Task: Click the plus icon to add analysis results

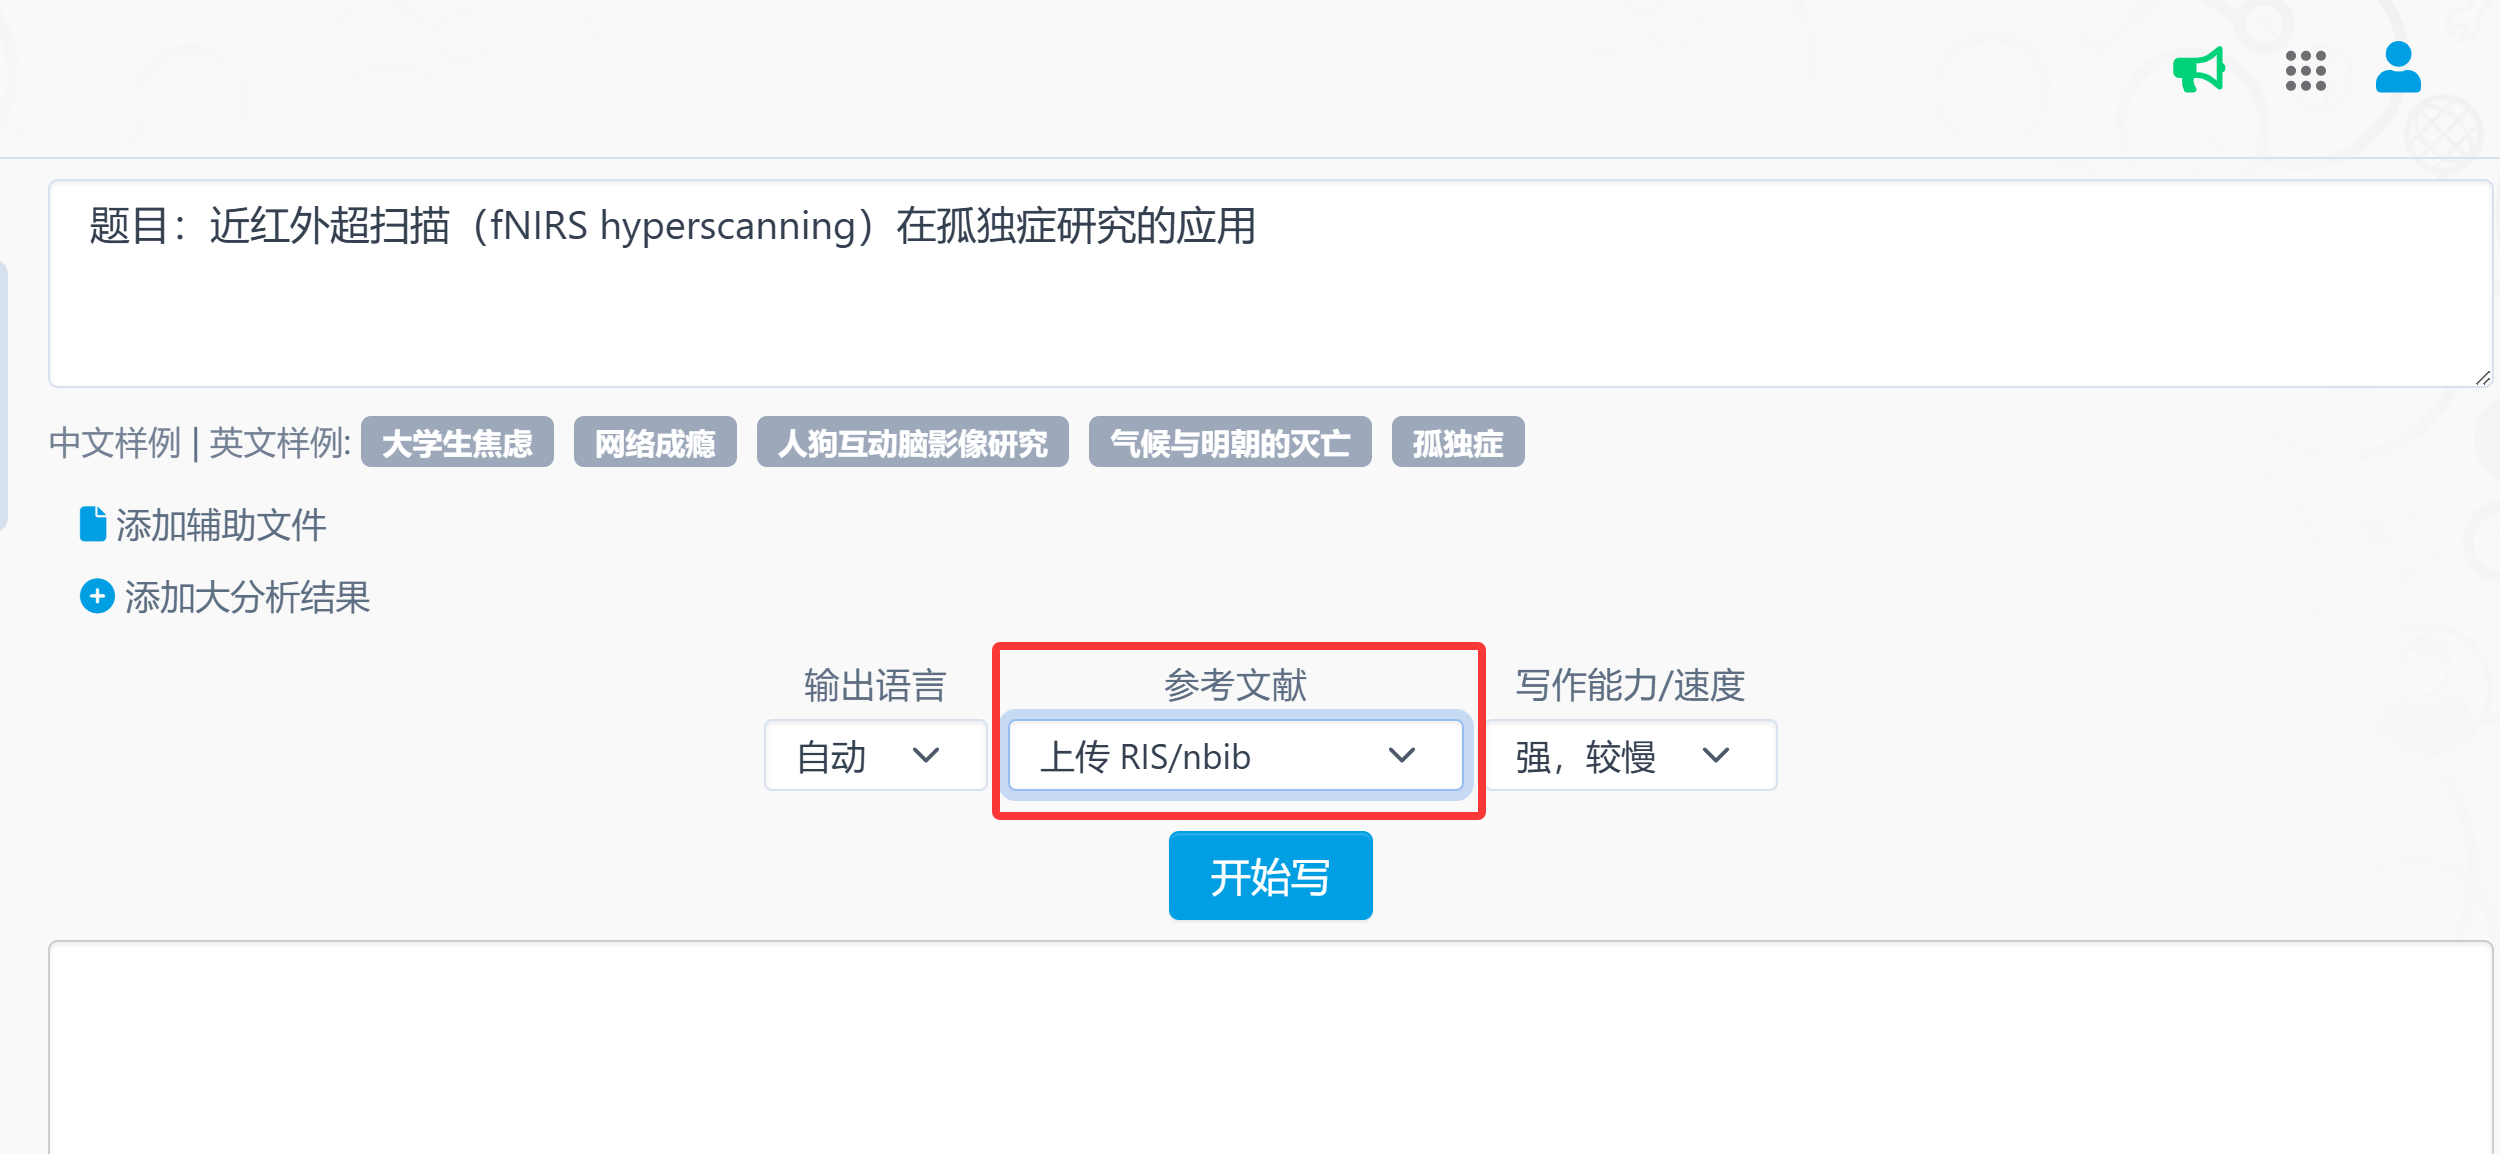Action: tap(97, 597)
